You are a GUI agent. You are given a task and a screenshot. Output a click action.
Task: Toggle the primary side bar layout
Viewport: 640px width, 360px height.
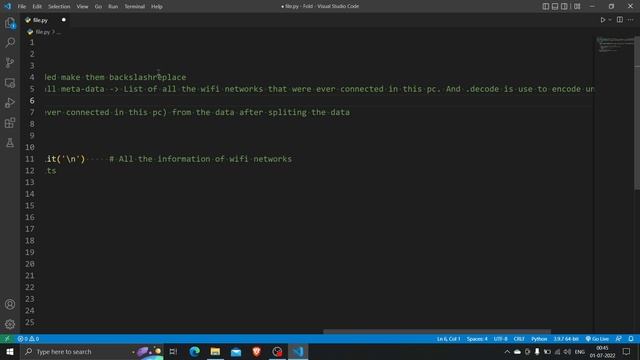[x=546, y=7]
